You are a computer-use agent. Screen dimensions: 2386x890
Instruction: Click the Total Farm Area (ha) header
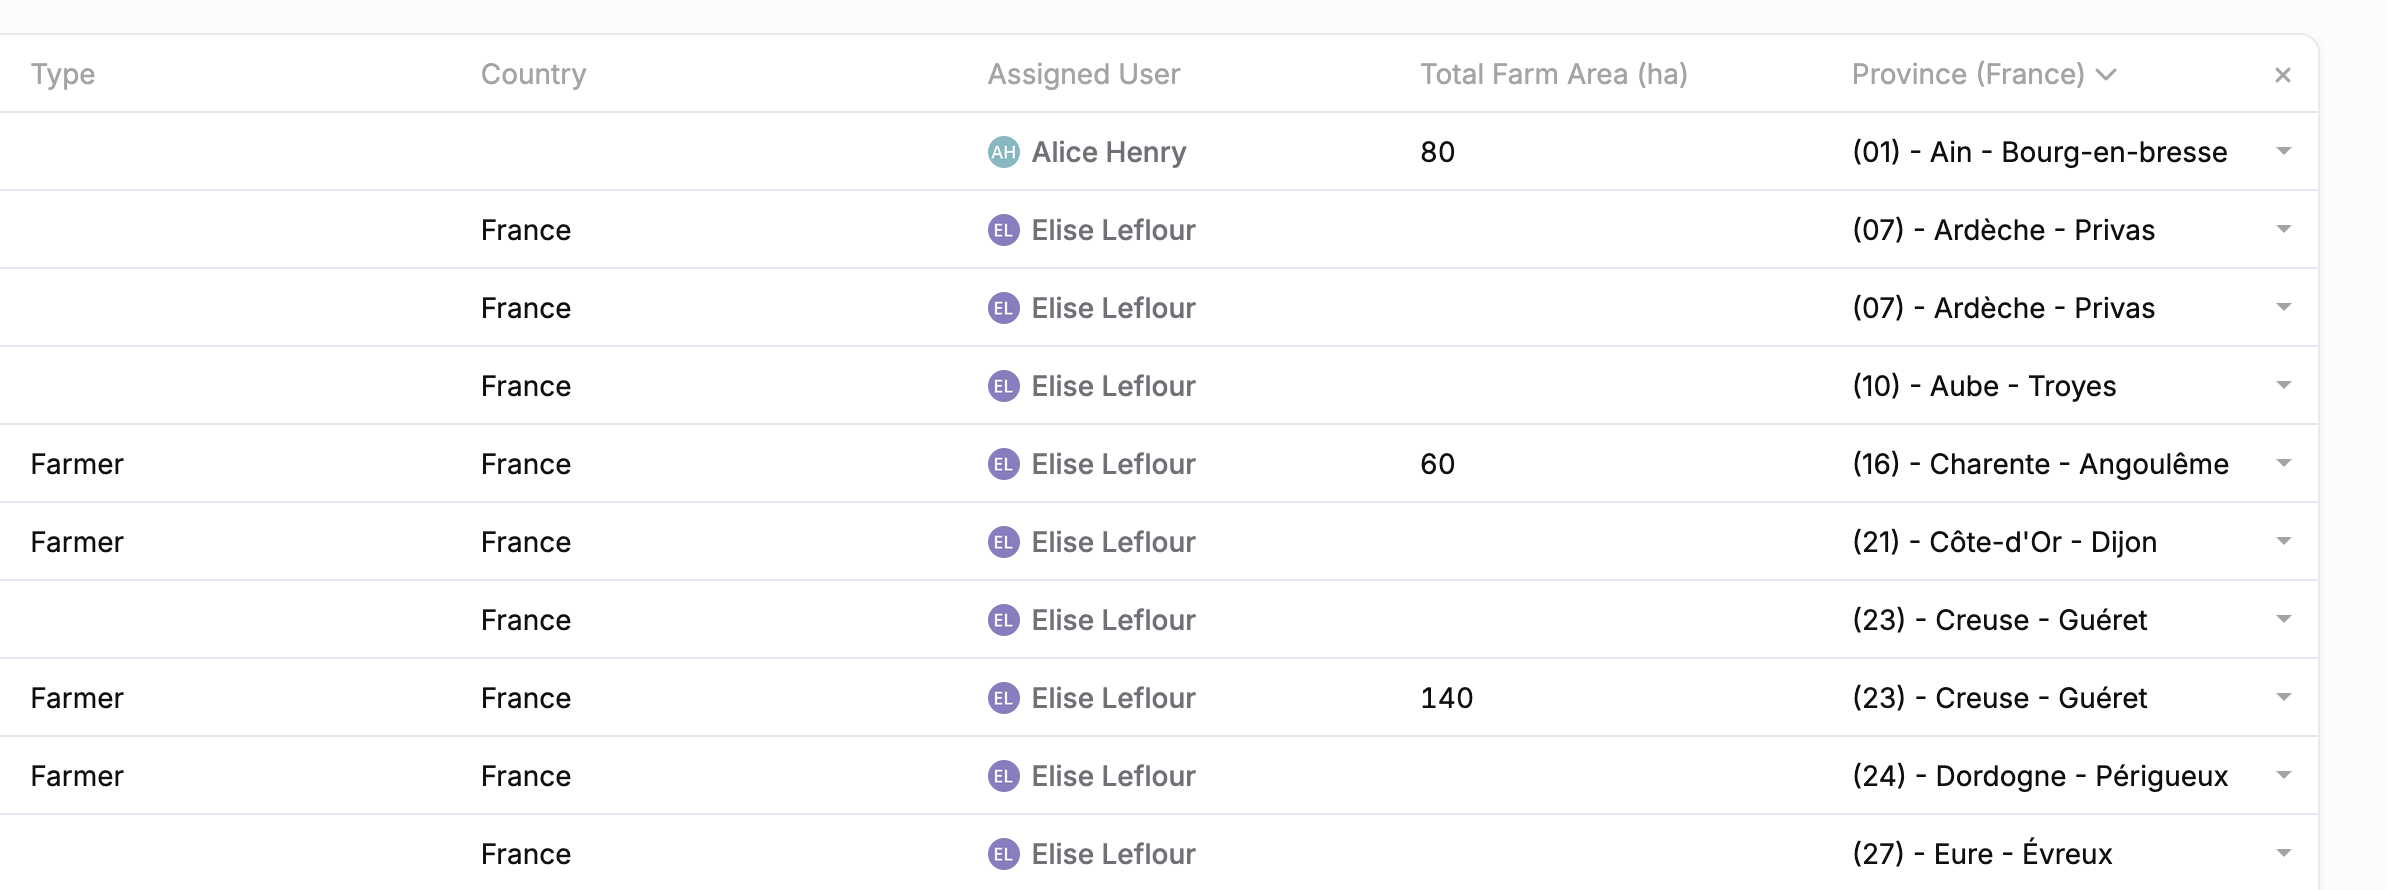coord(1553,75)
